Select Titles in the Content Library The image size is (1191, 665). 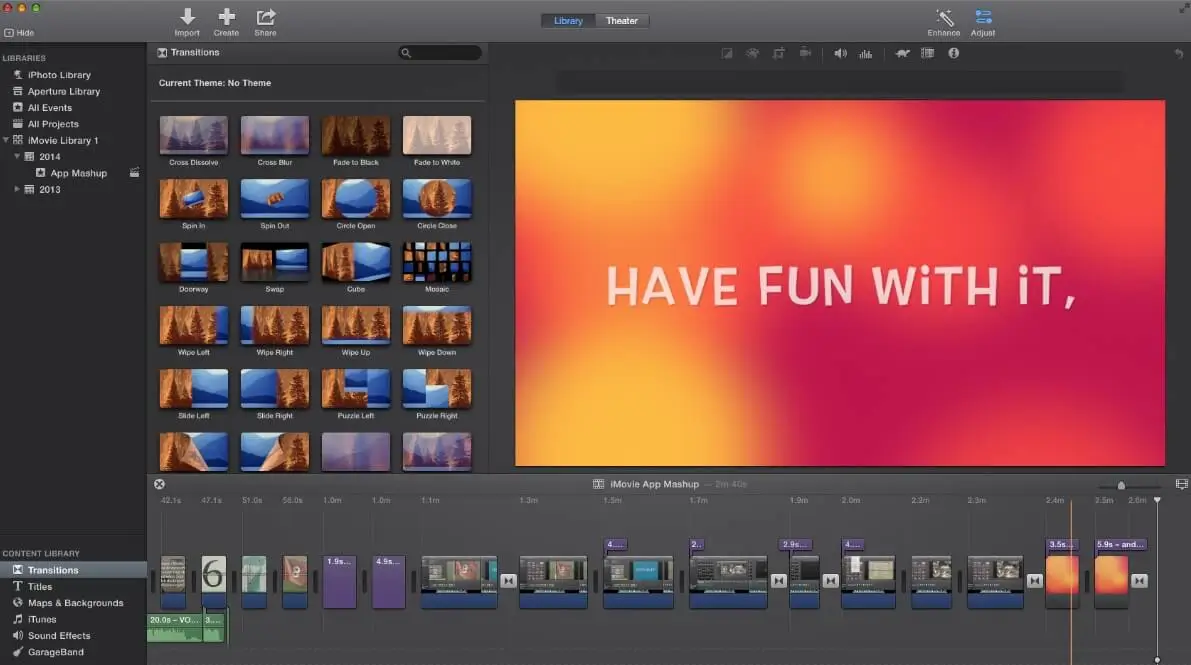40,586
